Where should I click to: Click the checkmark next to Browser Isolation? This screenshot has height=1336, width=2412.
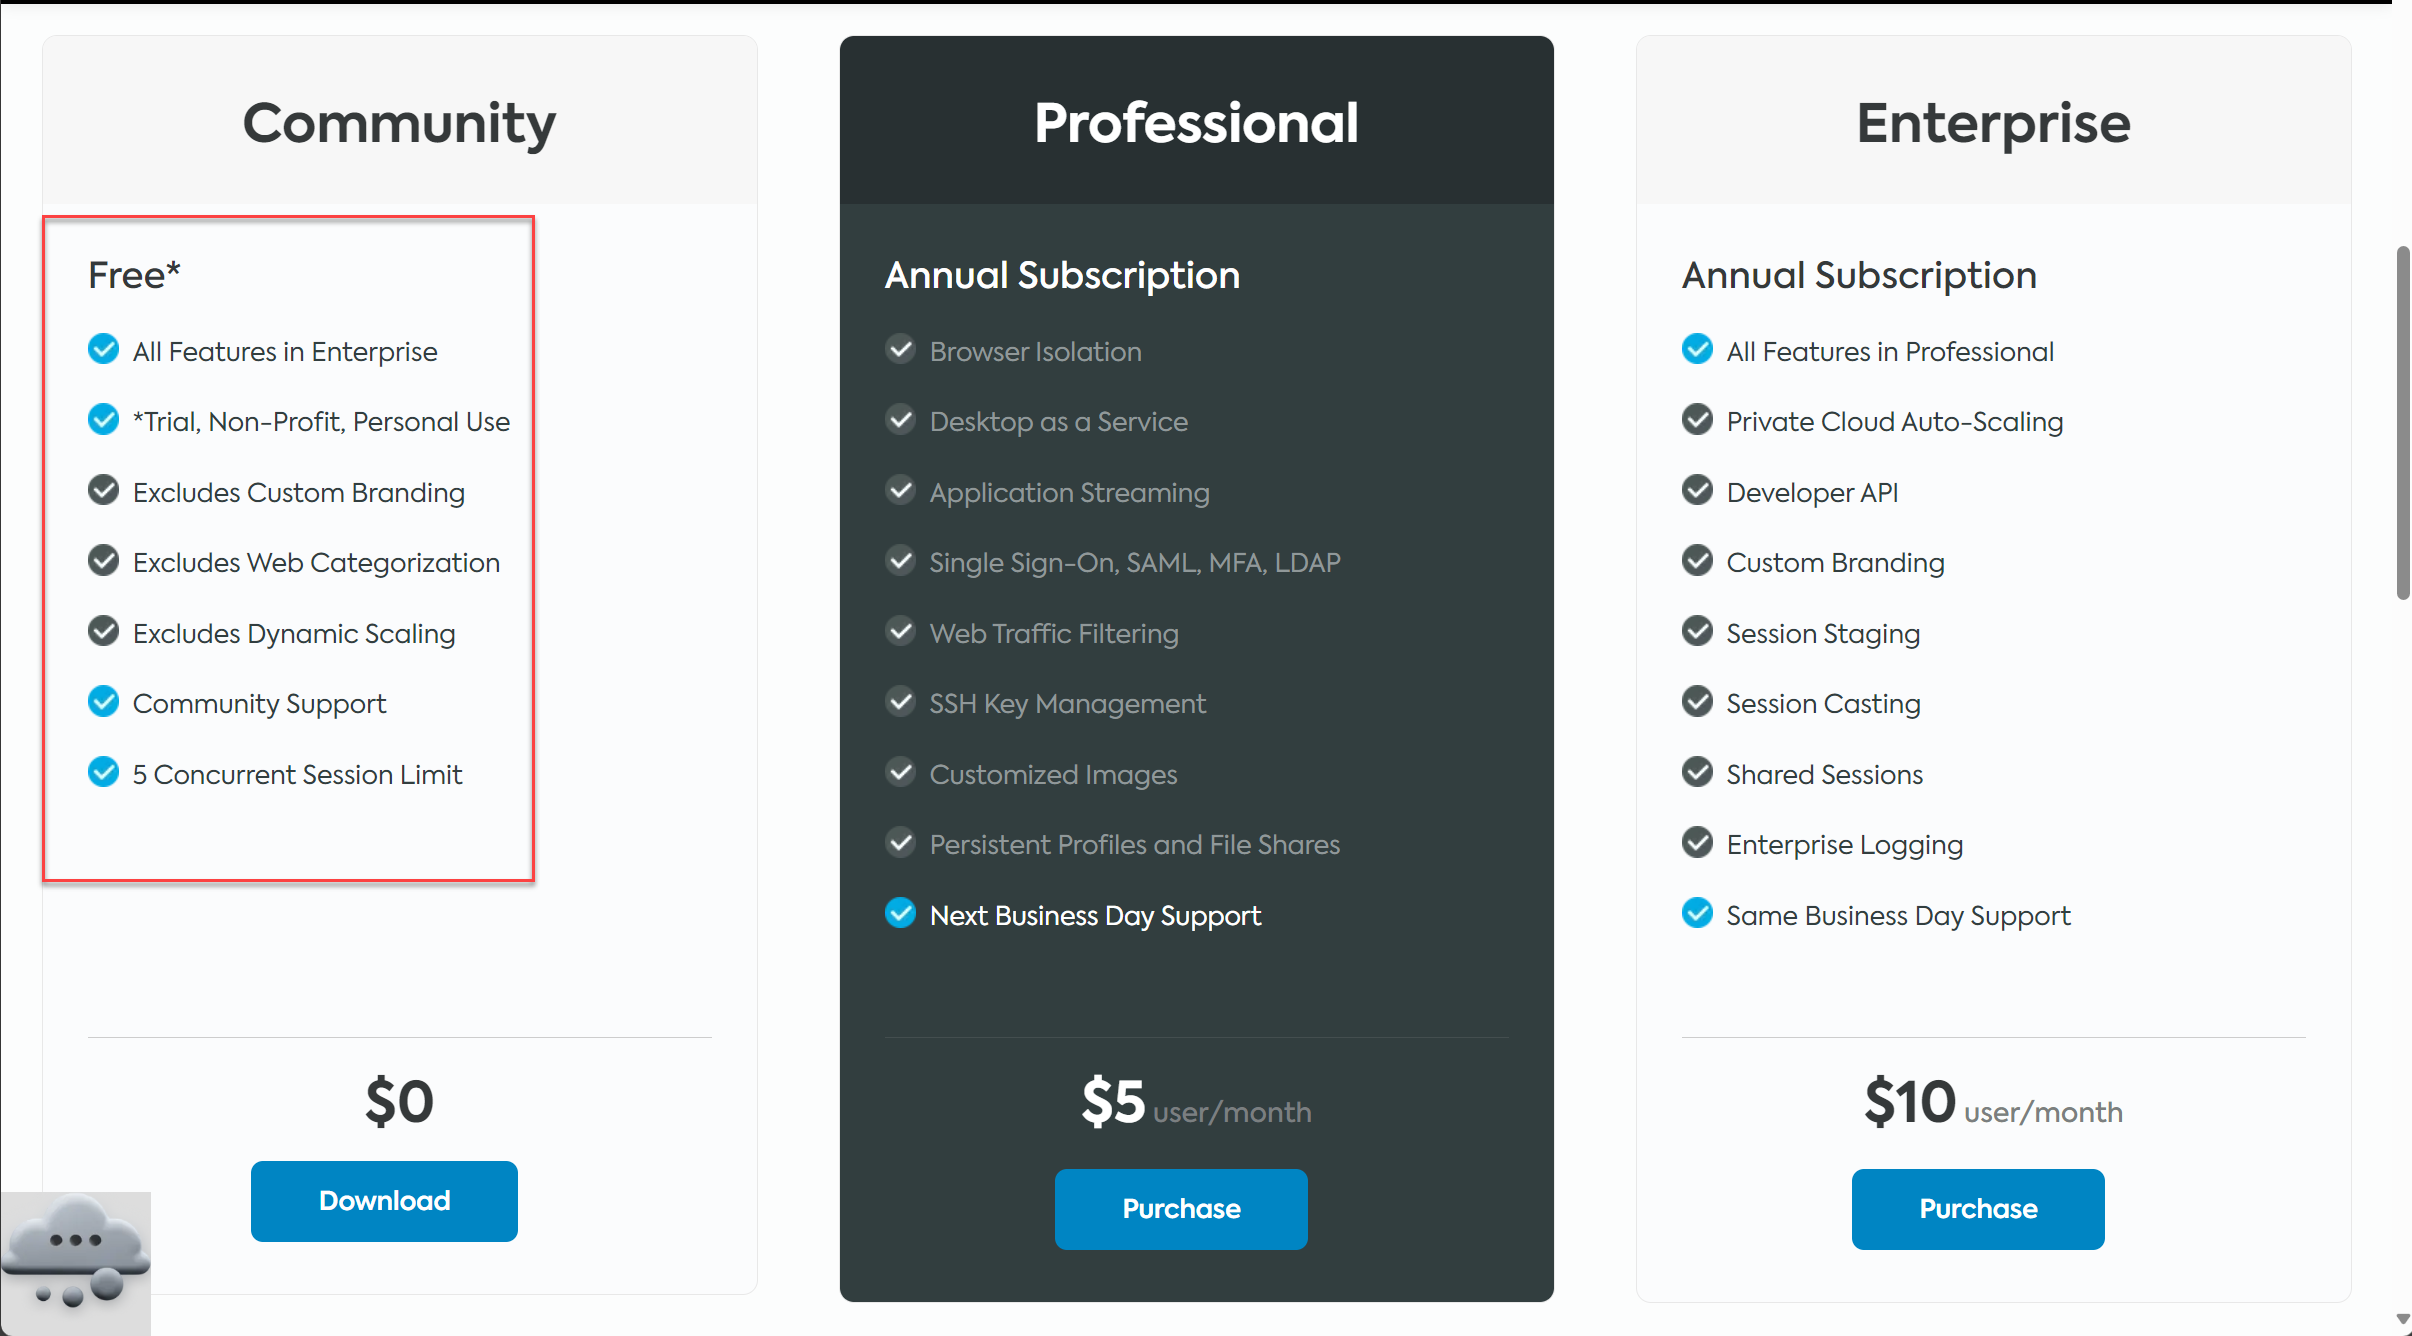click(x=900, y=350)
